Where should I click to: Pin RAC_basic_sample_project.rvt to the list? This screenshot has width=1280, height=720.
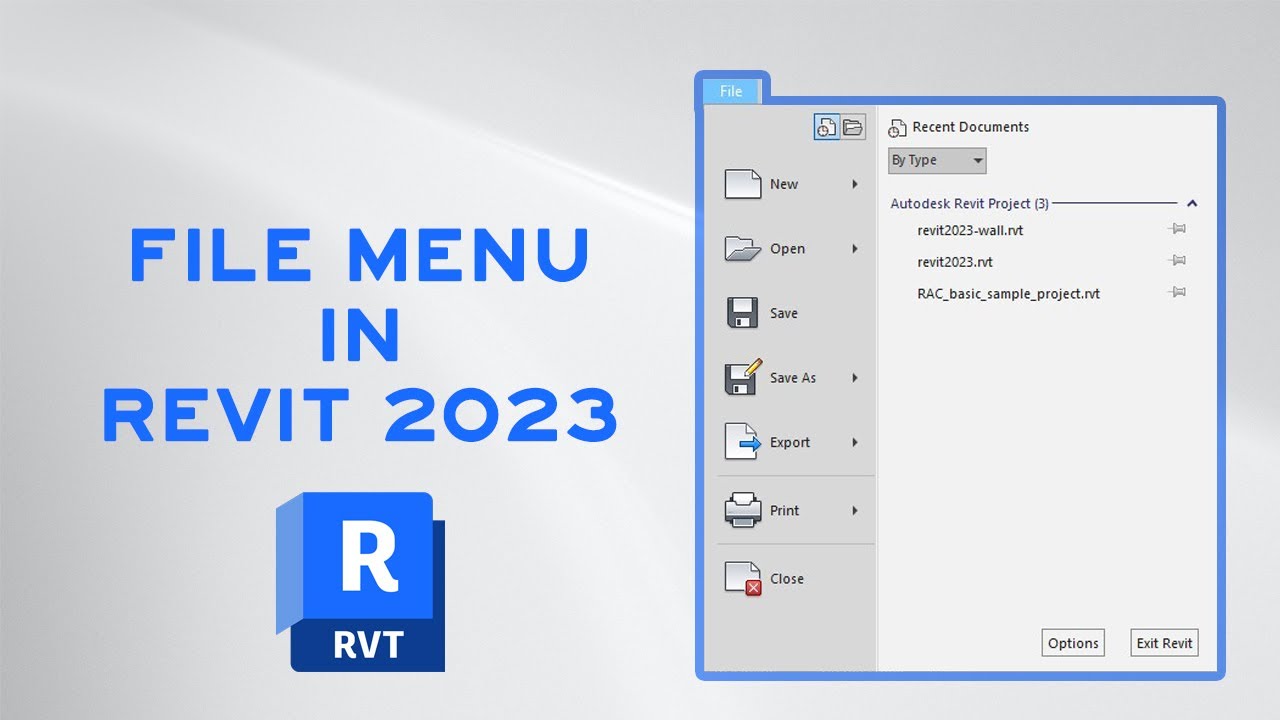tap(1178, 293)
